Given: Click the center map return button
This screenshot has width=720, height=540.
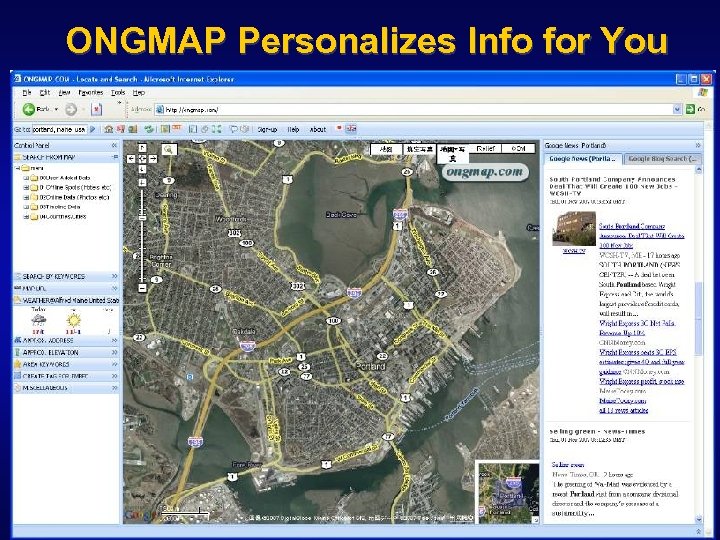Looking at the screenshot, I should click(x=142, y=159).
